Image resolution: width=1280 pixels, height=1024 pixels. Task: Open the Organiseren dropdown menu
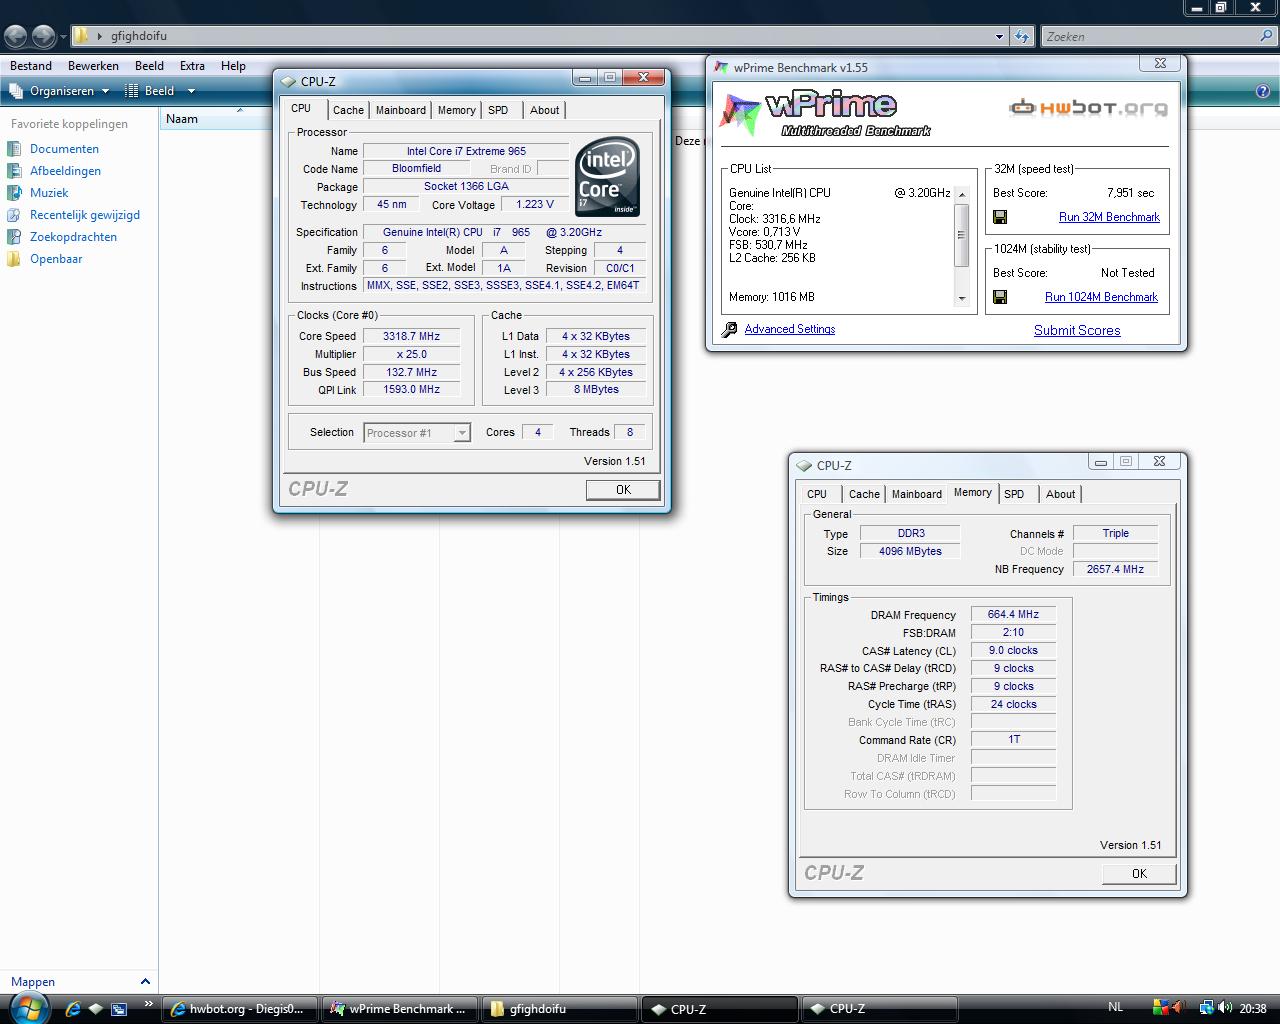point(60,91)
